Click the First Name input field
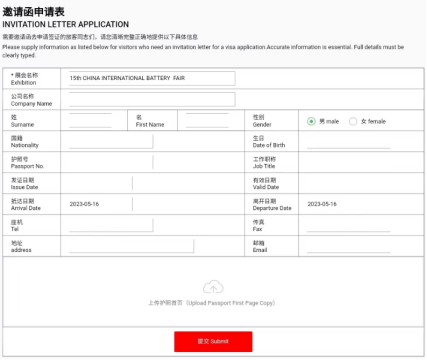The width and height of the screenshot is (427, 360). tap(207, 120)
